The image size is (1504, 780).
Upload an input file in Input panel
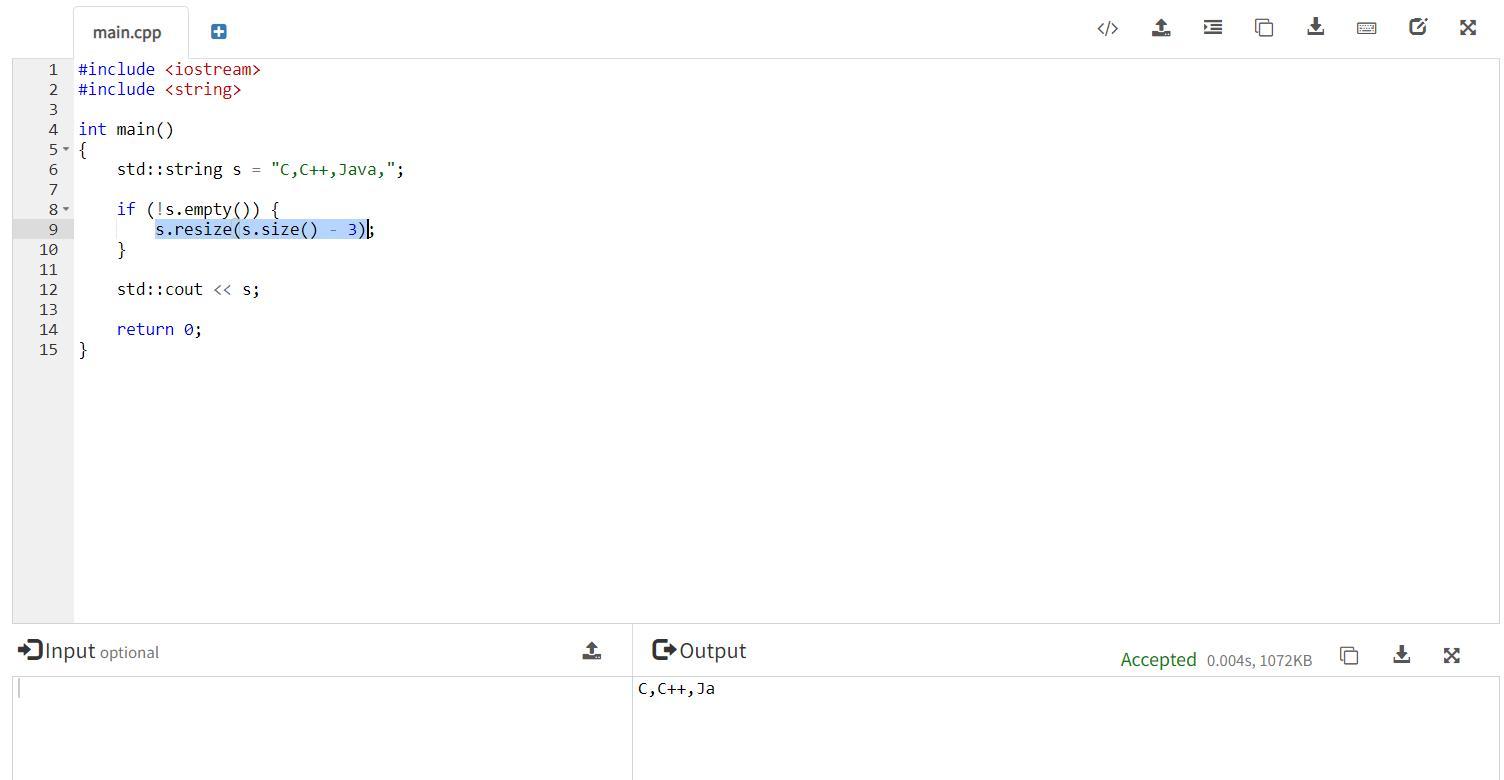(x=591, y=652)
